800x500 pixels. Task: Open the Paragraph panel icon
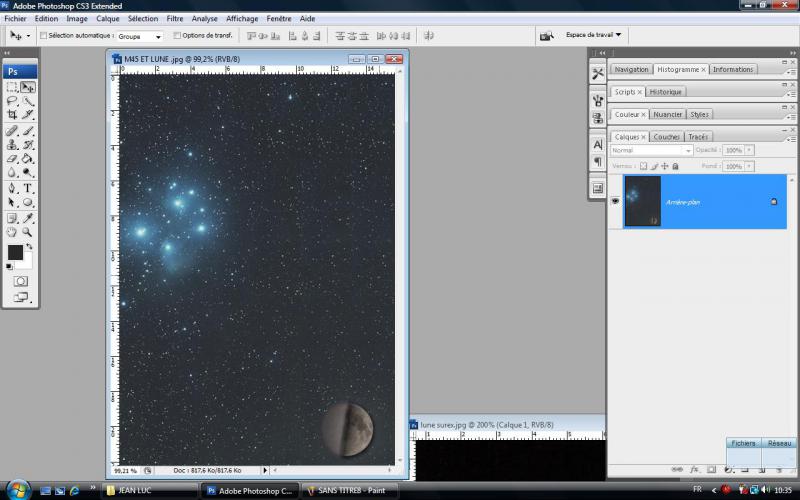point(597,162)
